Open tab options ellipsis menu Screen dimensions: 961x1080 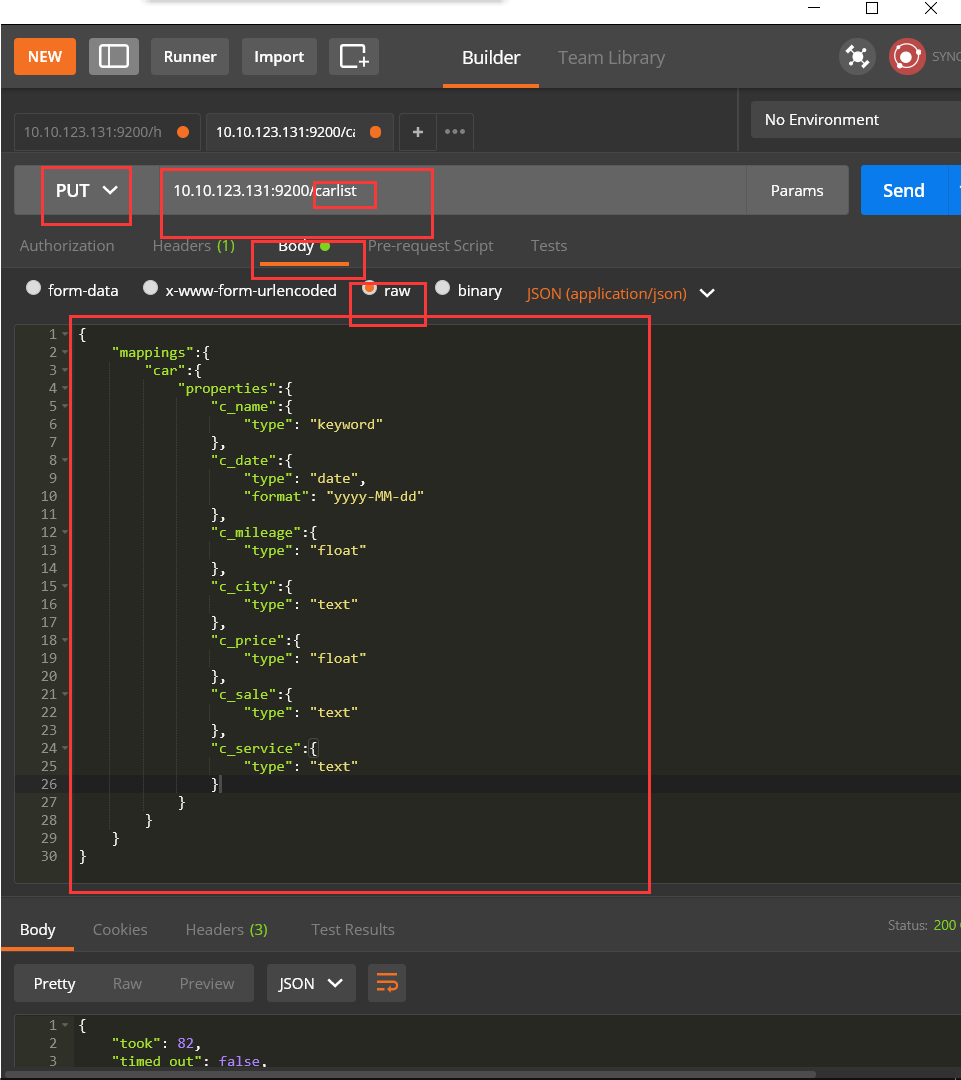(455, 132)
